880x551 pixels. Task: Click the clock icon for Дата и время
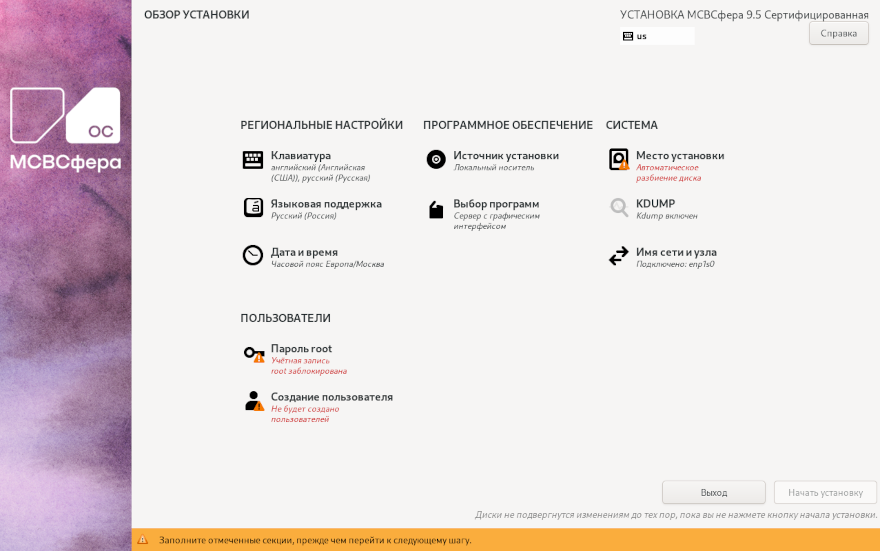tap(253, 256)
